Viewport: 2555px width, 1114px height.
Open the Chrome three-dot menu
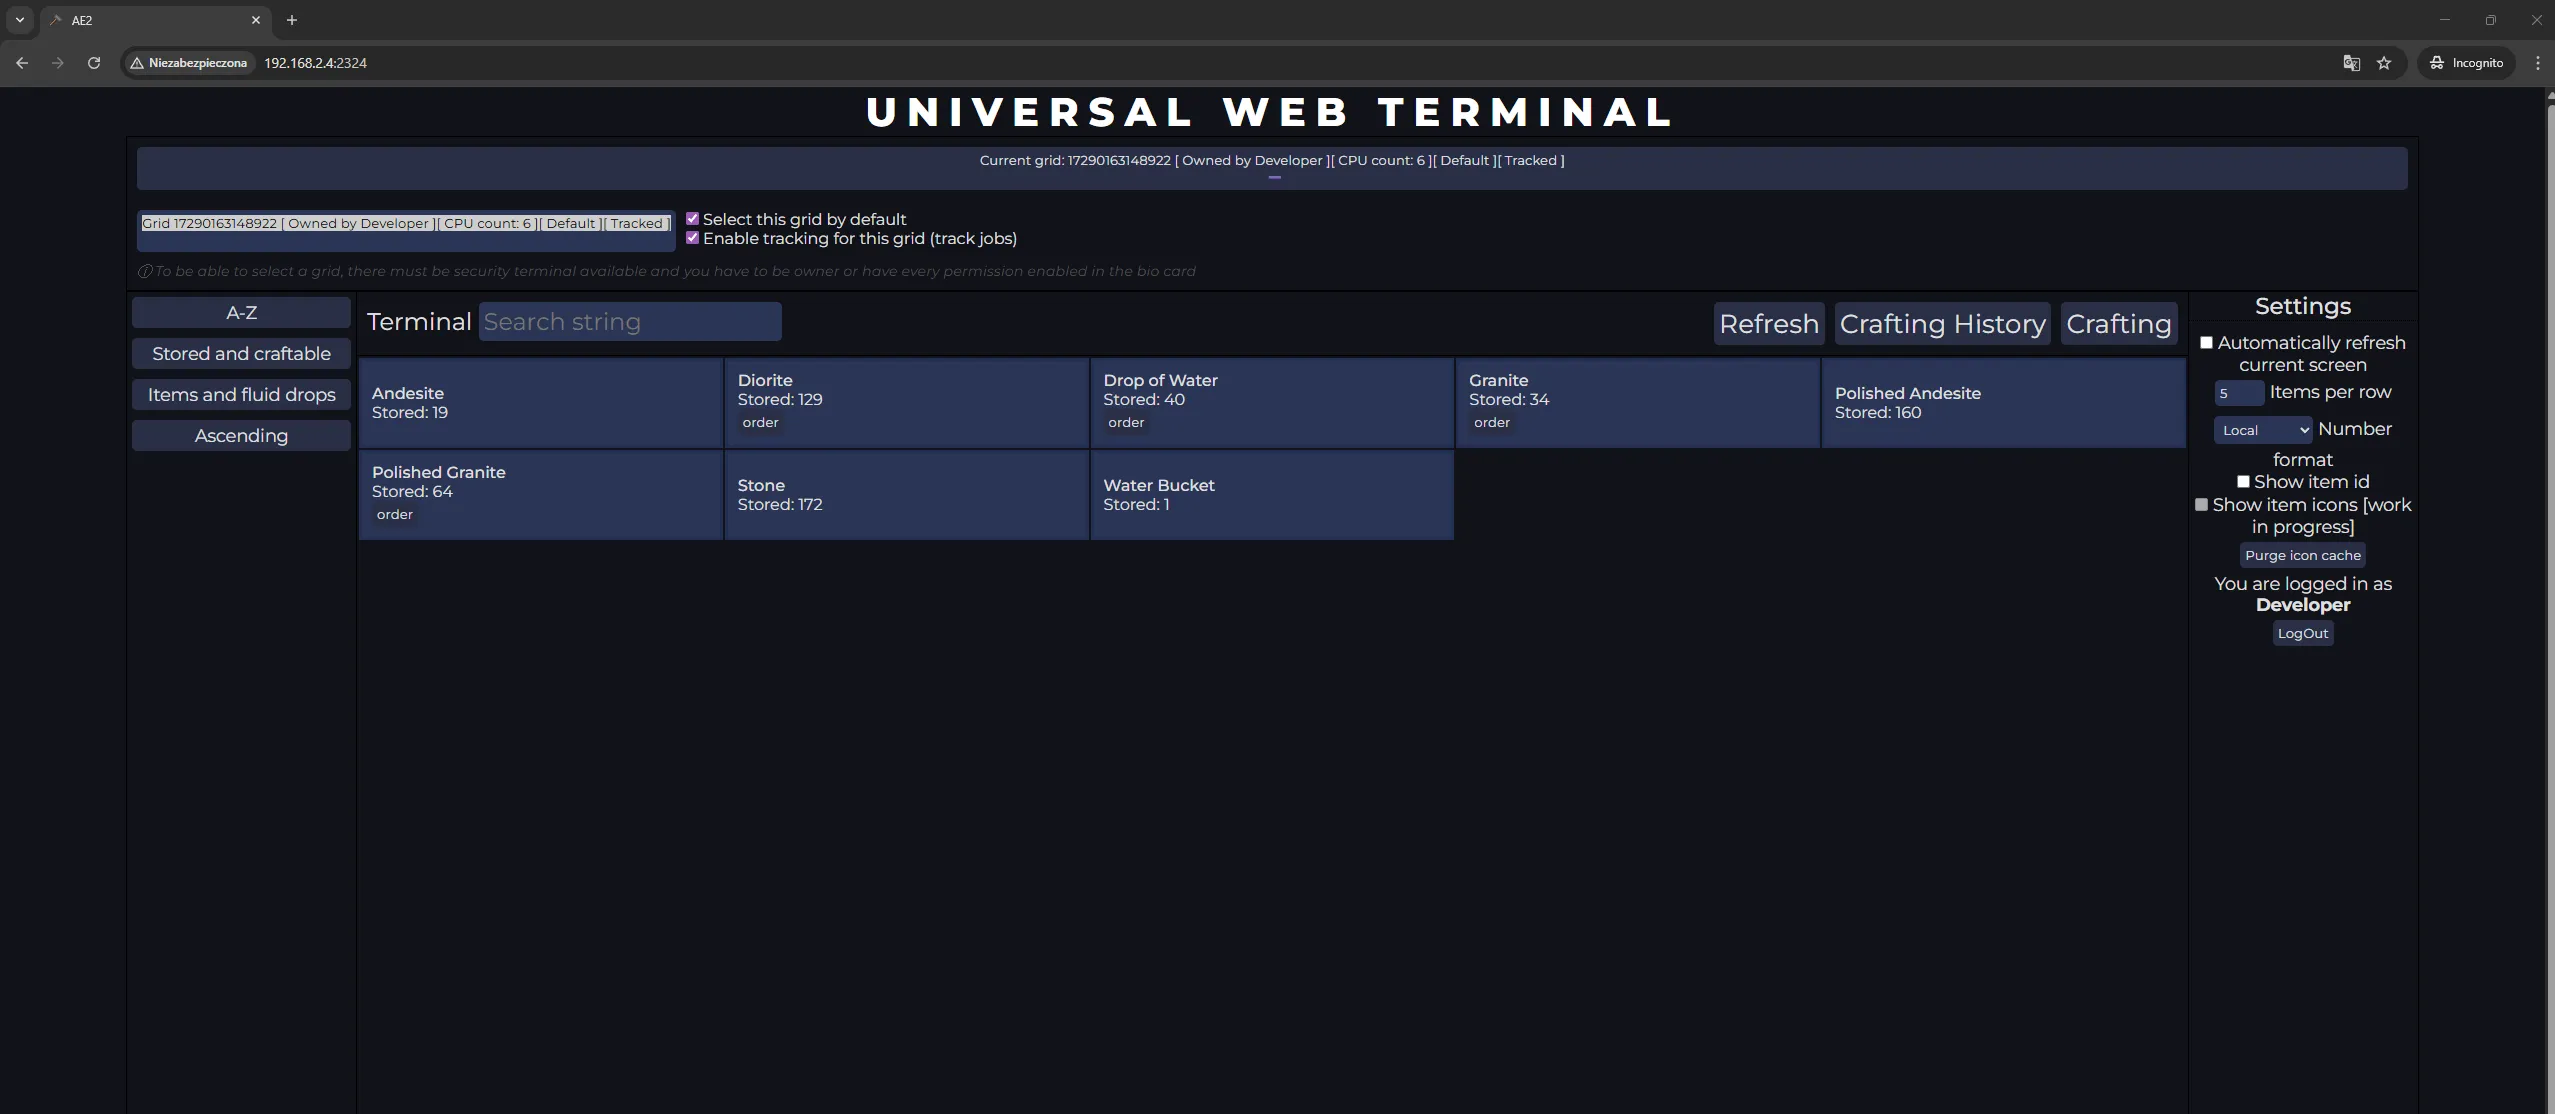(2537, 62)
